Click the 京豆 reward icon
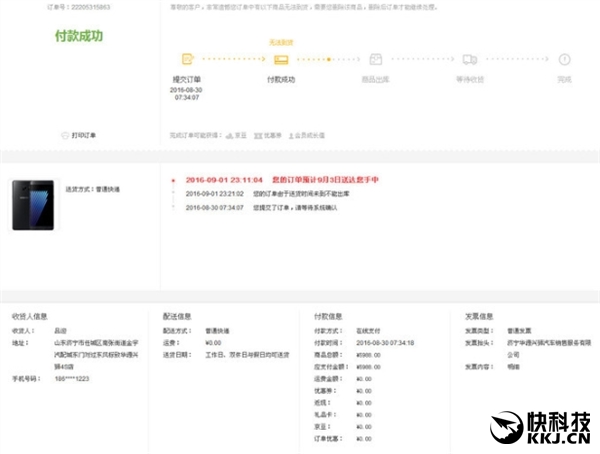Viewport: 600px width, 454px height. tap(229, 133)
